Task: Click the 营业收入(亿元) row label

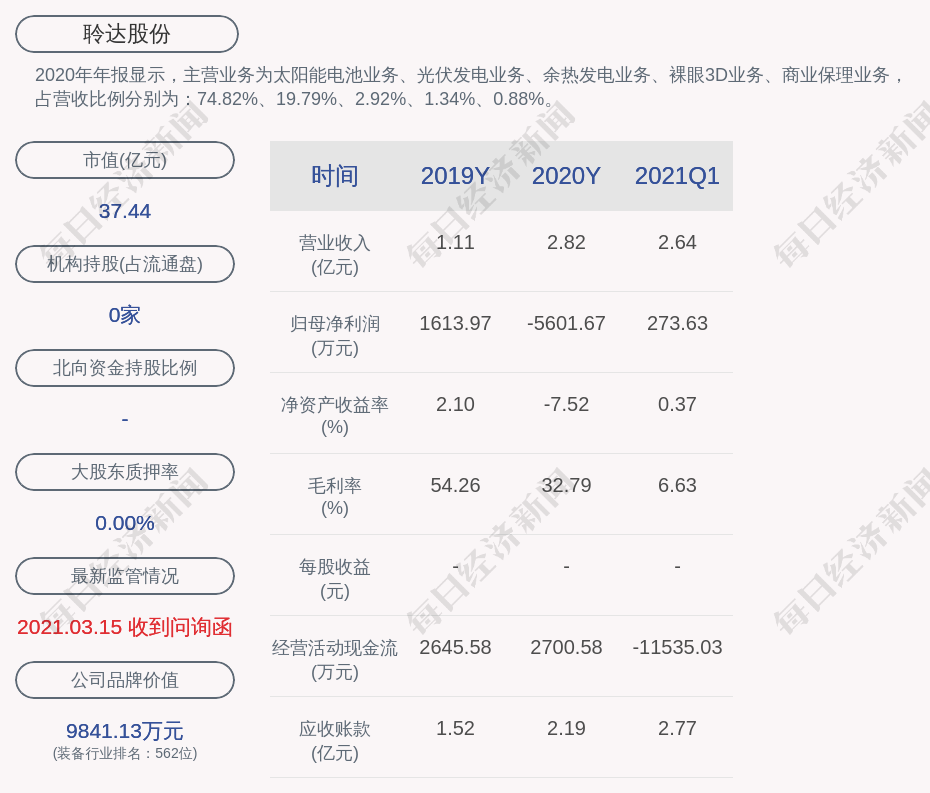Action: [335, 255]
